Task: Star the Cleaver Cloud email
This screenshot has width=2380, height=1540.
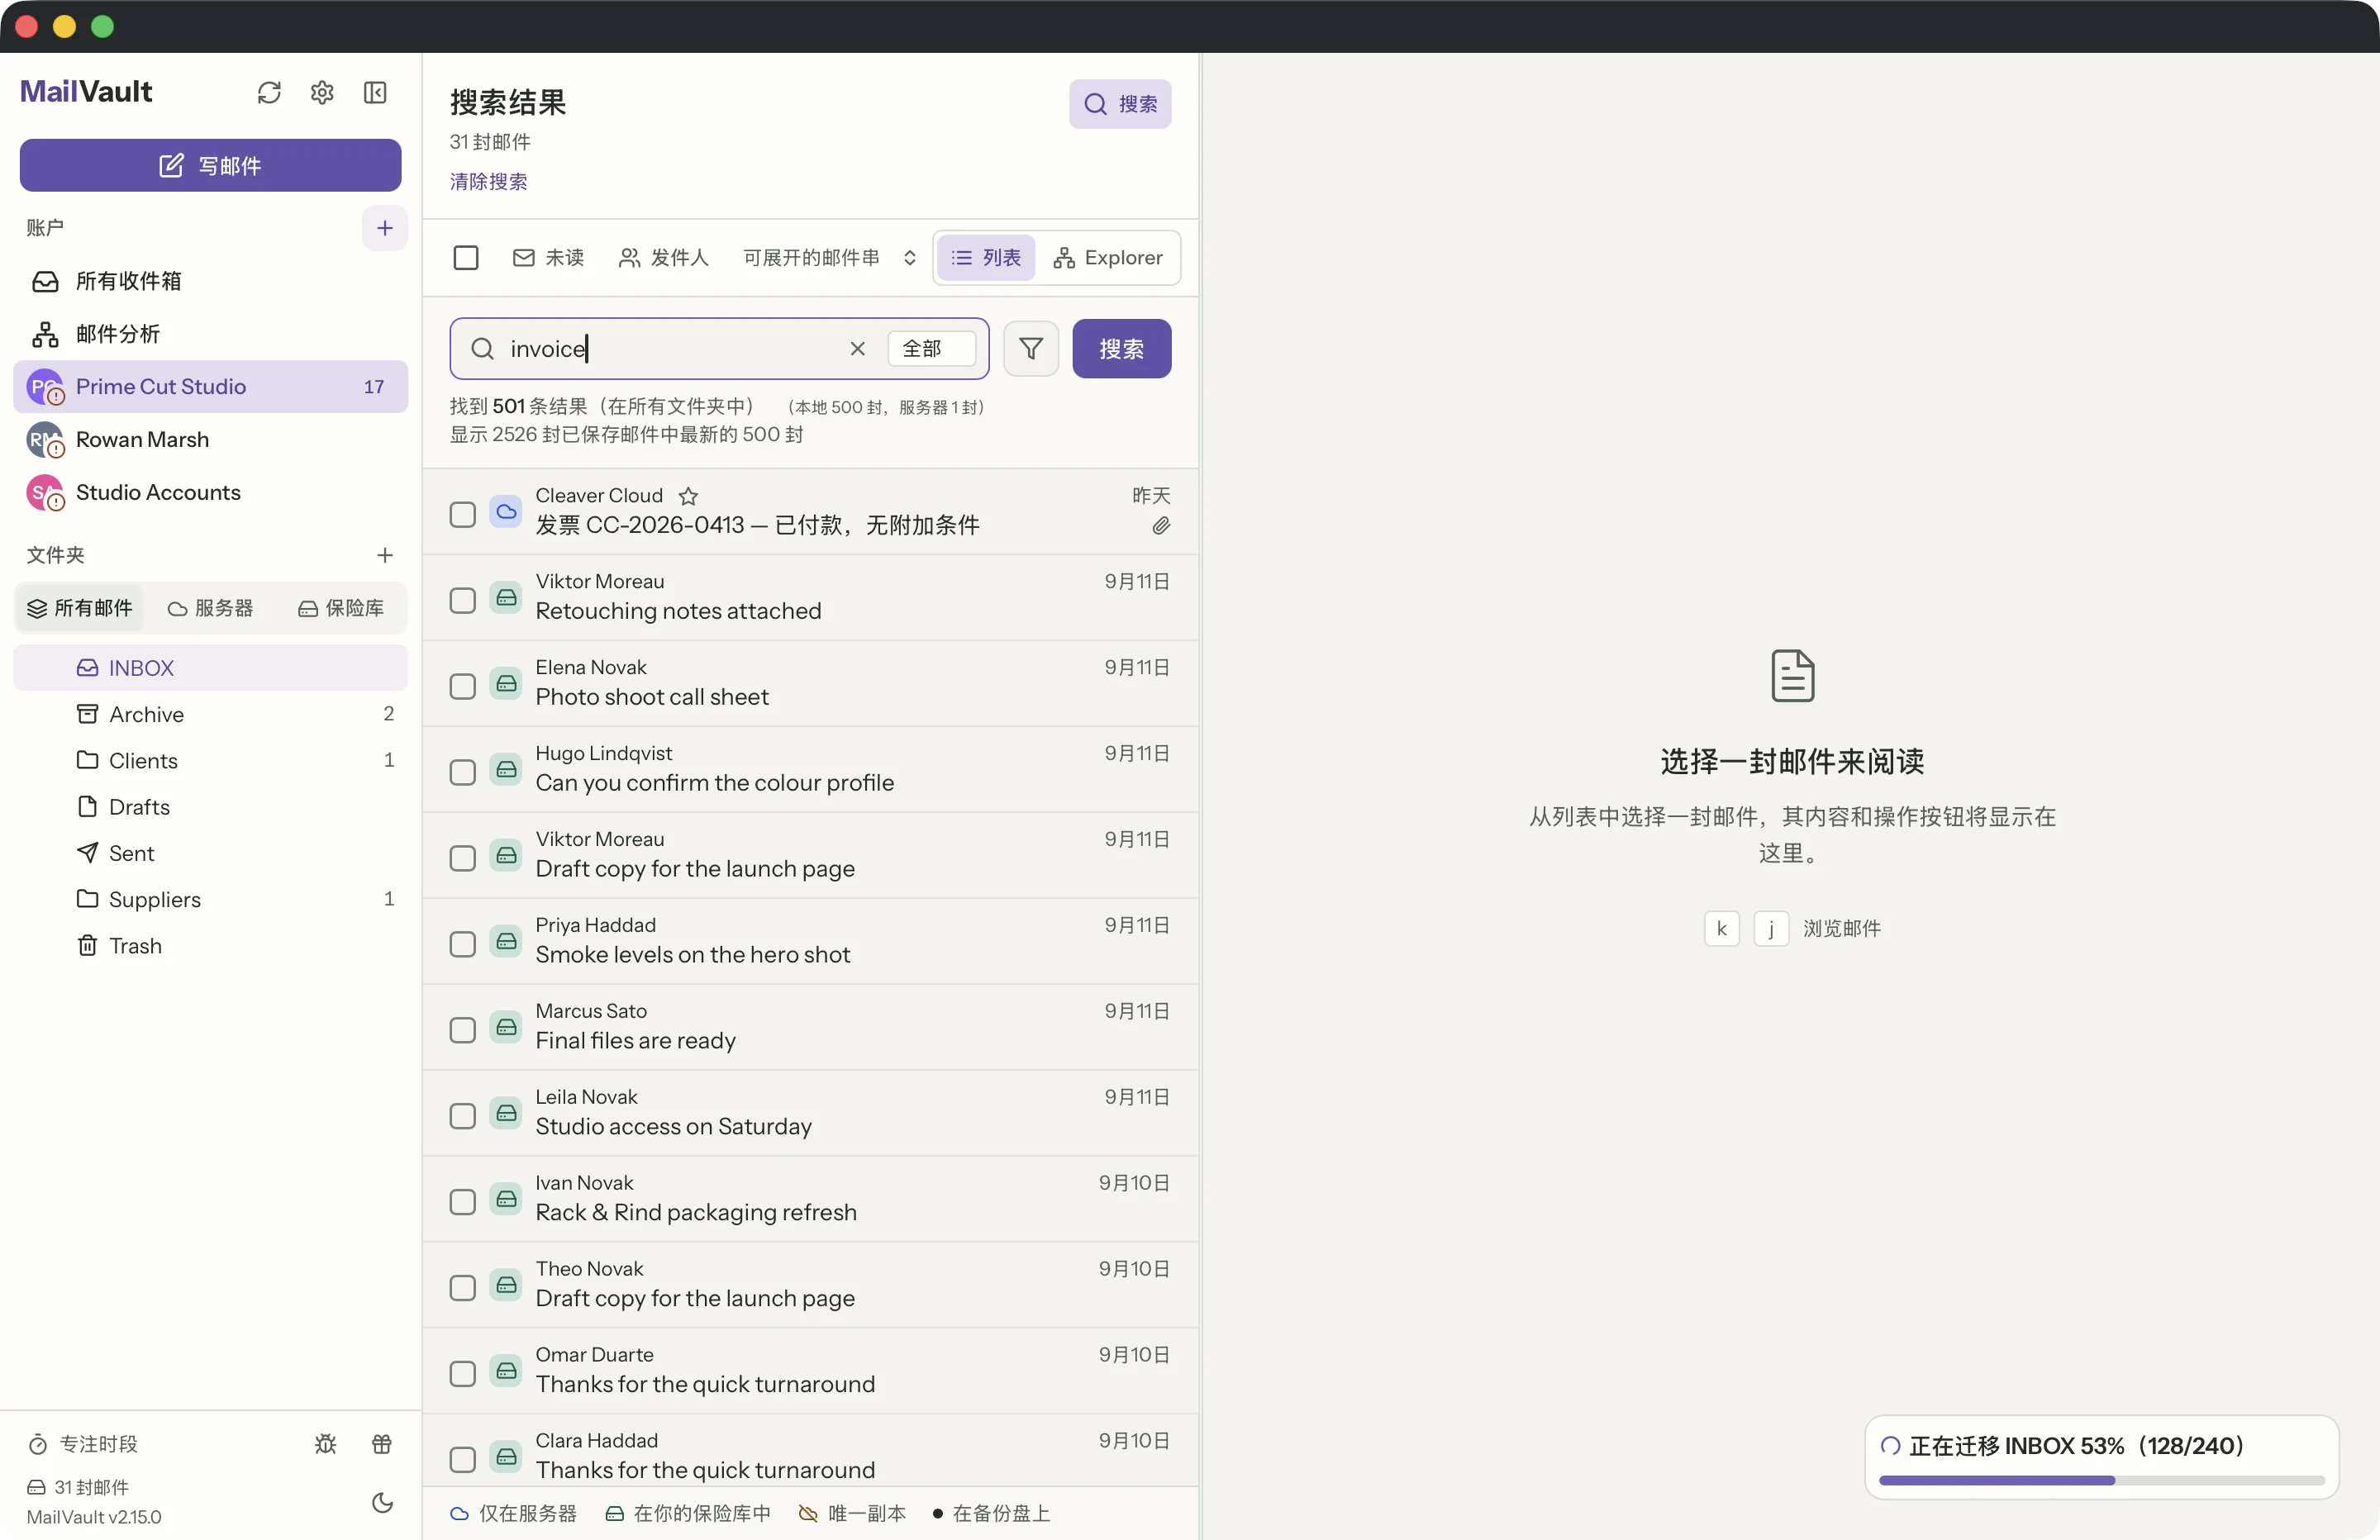Action: tap(688, 496)
